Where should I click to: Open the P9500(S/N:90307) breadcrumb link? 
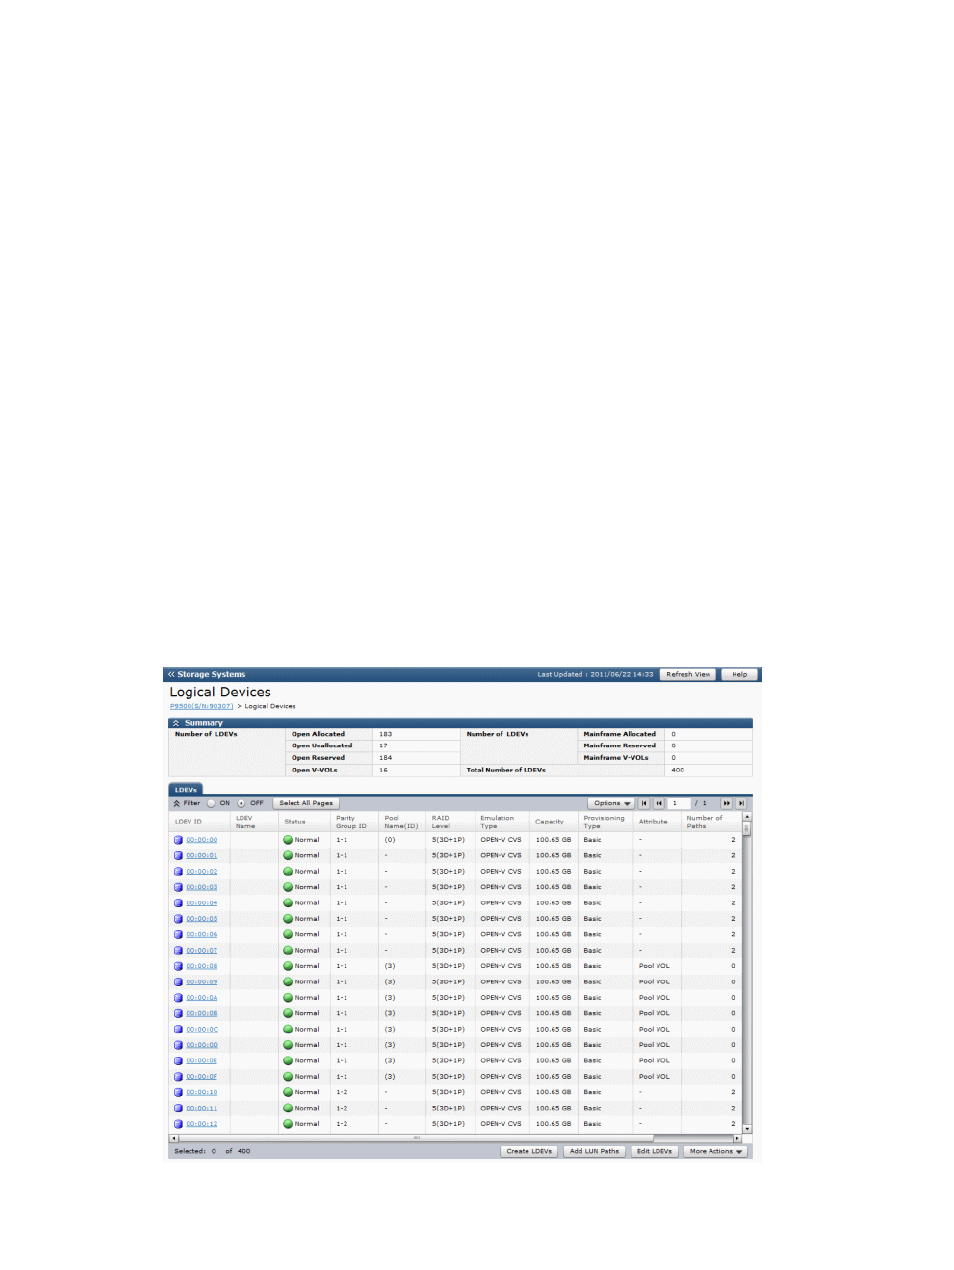pos(201,706)
